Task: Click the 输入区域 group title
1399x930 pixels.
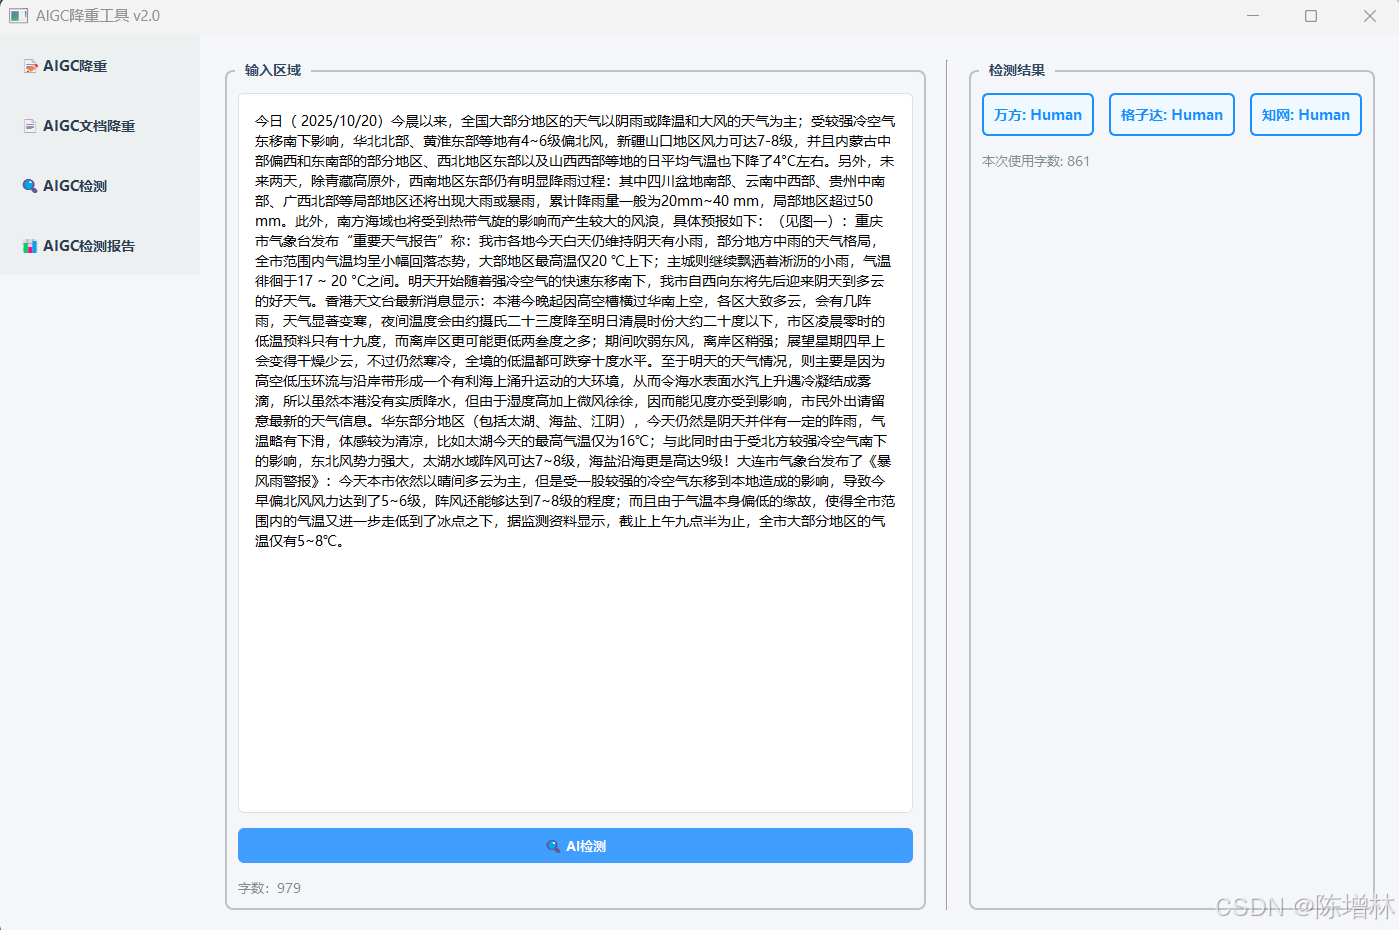Action: pyautogui.click(x=273, y=71)
